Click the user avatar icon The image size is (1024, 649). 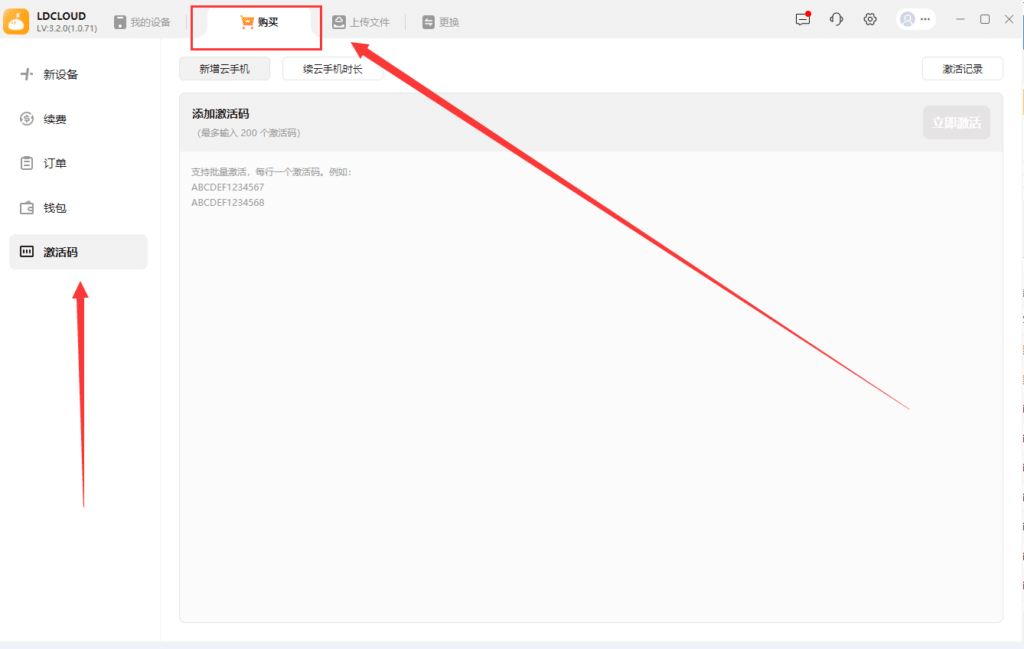point(907,20)
